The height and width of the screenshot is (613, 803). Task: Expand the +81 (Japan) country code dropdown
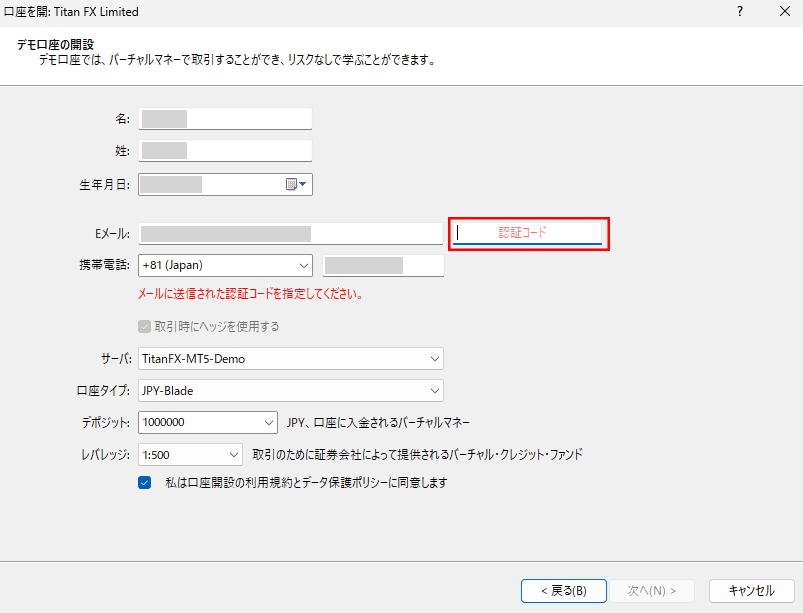304,265
